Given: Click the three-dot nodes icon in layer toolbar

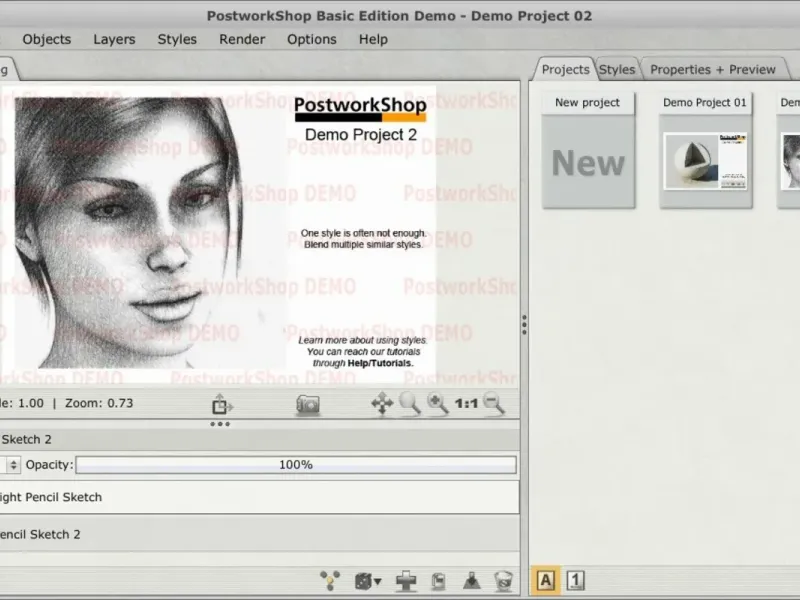Looking at the screenshot, I should click(330, 581).
